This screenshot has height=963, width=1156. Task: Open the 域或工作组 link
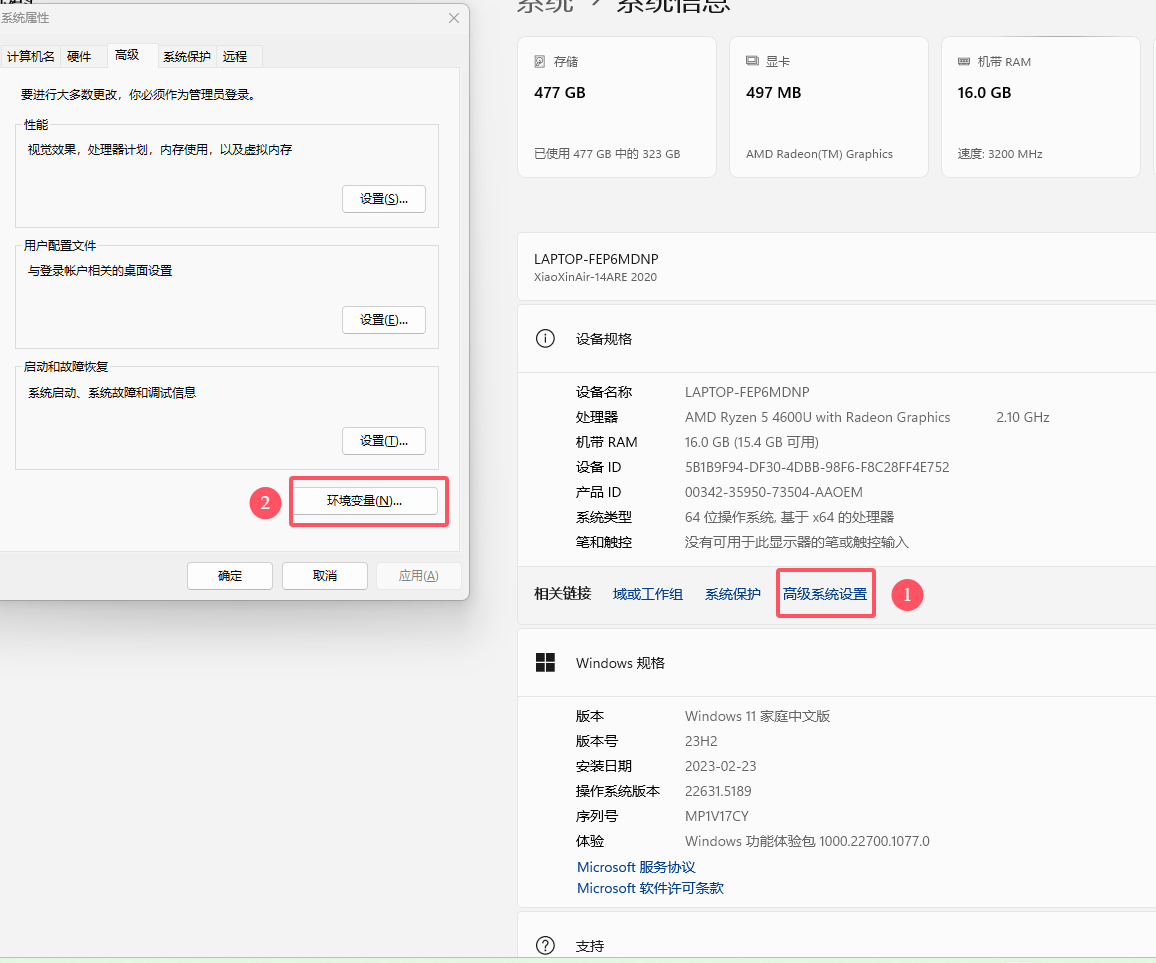(647, 594)
